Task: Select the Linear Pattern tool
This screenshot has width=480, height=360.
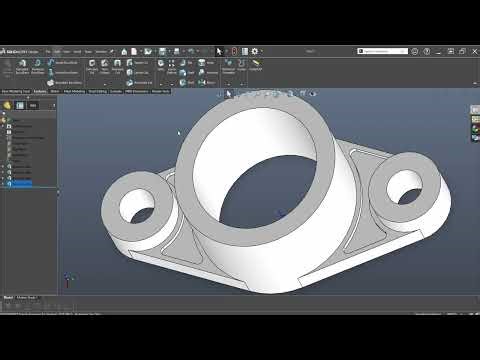Action: click(171, 67)
